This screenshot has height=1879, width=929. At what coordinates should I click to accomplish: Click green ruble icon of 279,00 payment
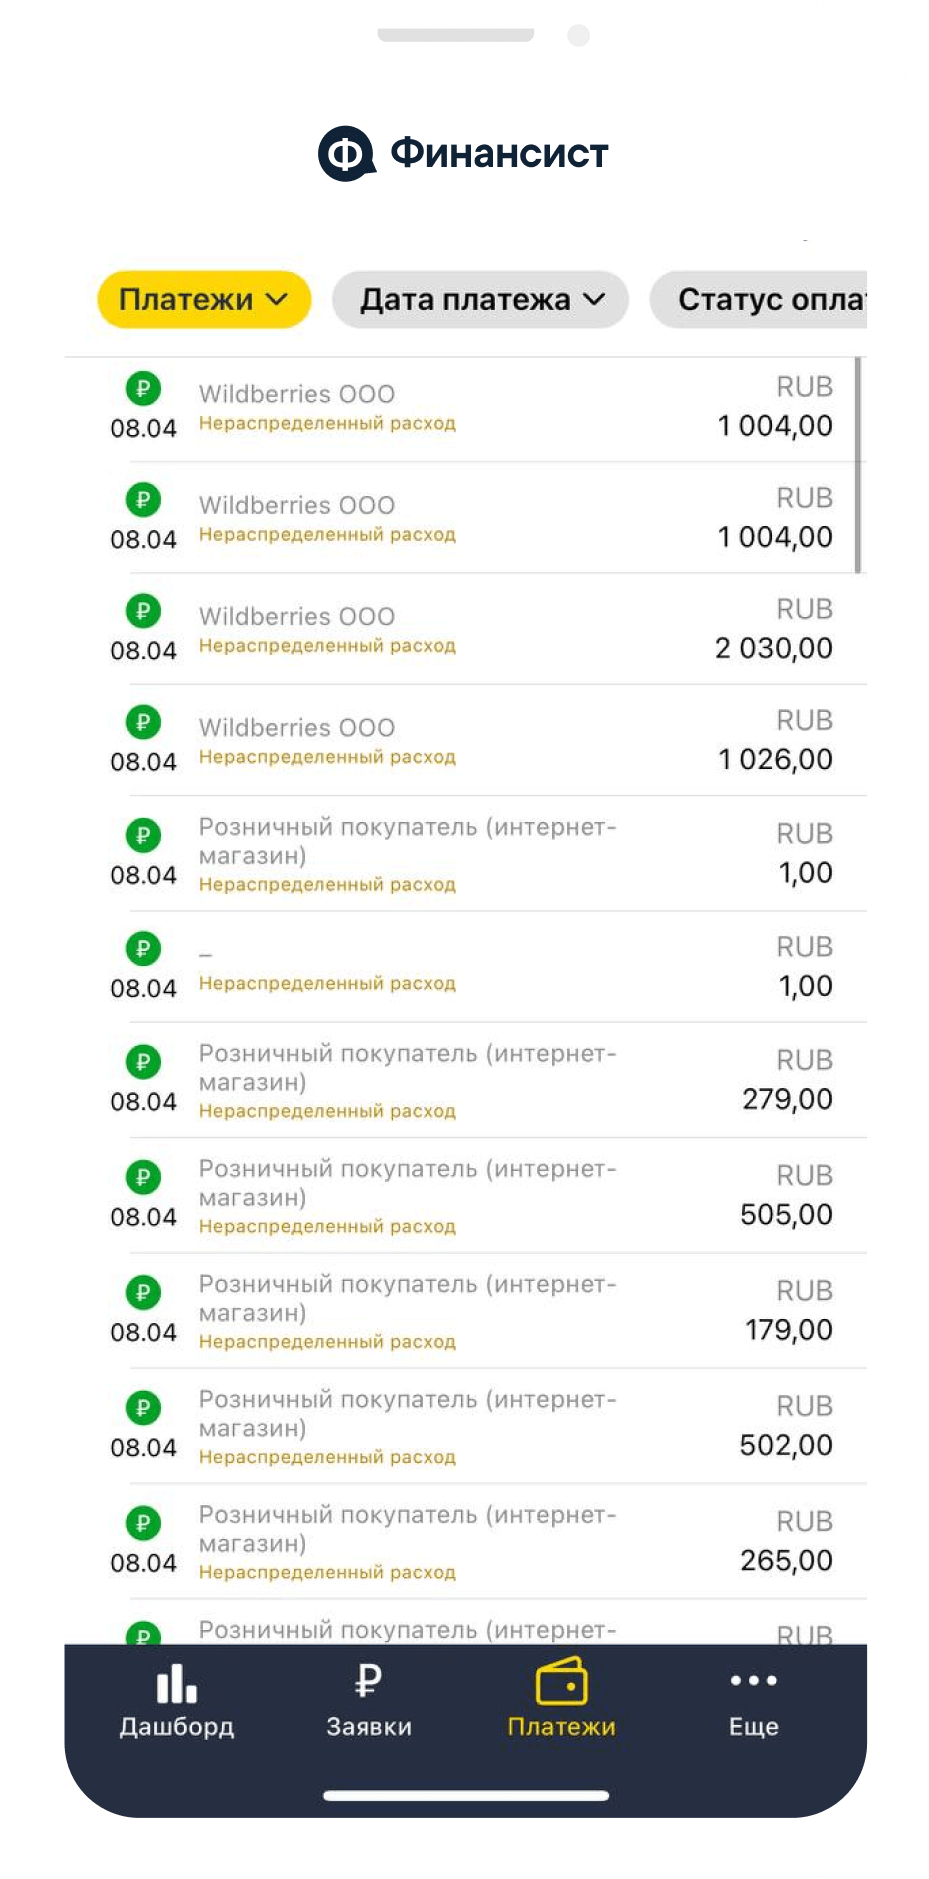click(143, 1061)
